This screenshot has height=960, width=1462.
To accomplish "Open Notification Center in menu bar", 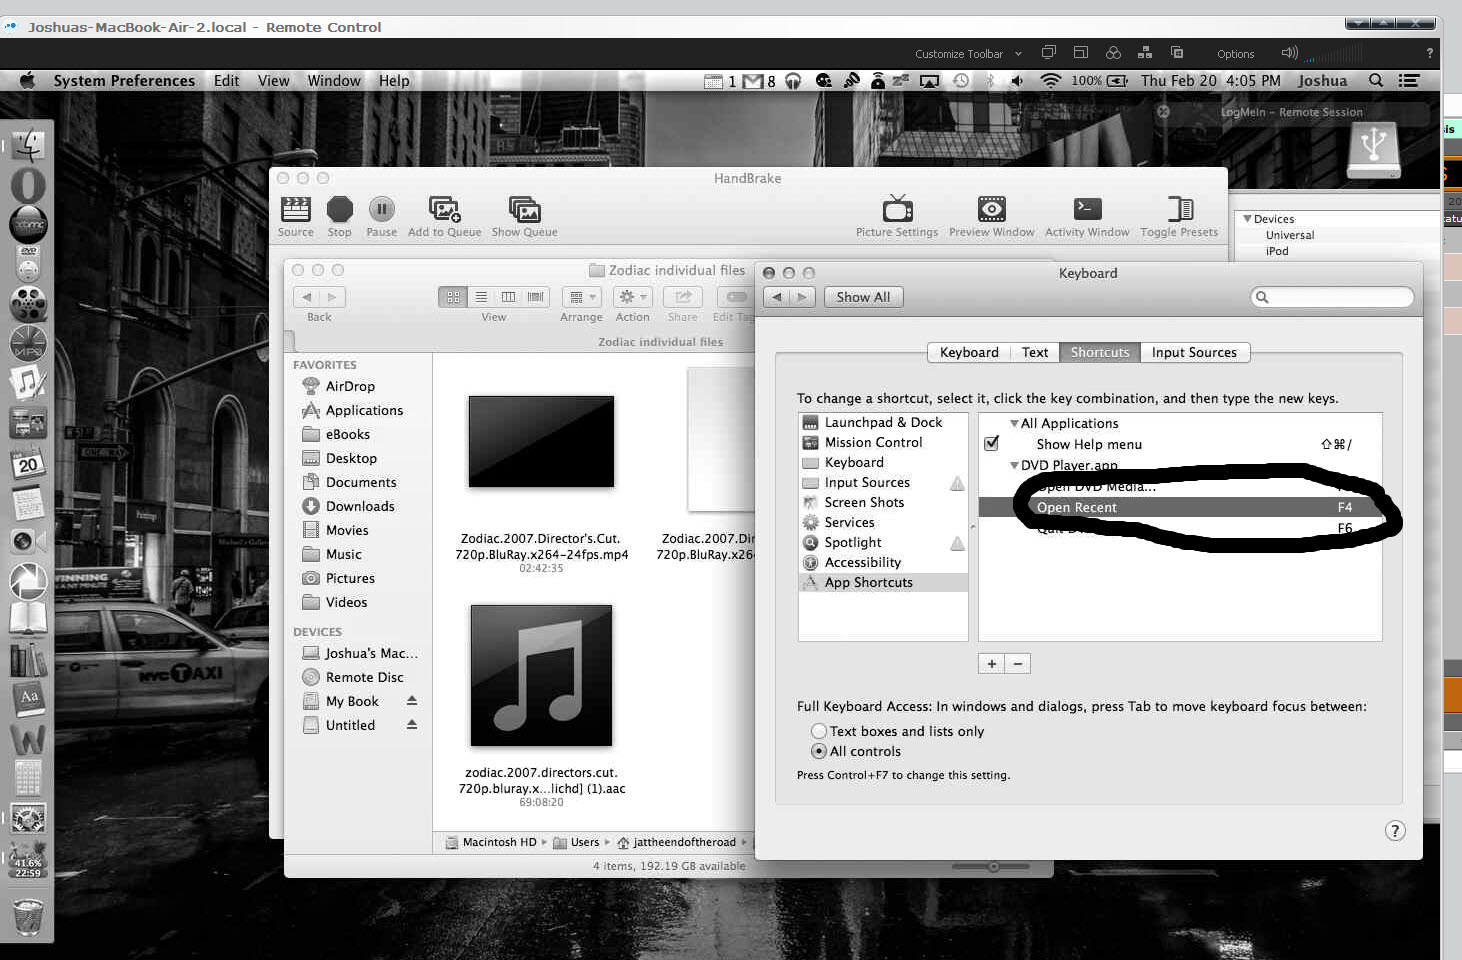I will 1409,80.
